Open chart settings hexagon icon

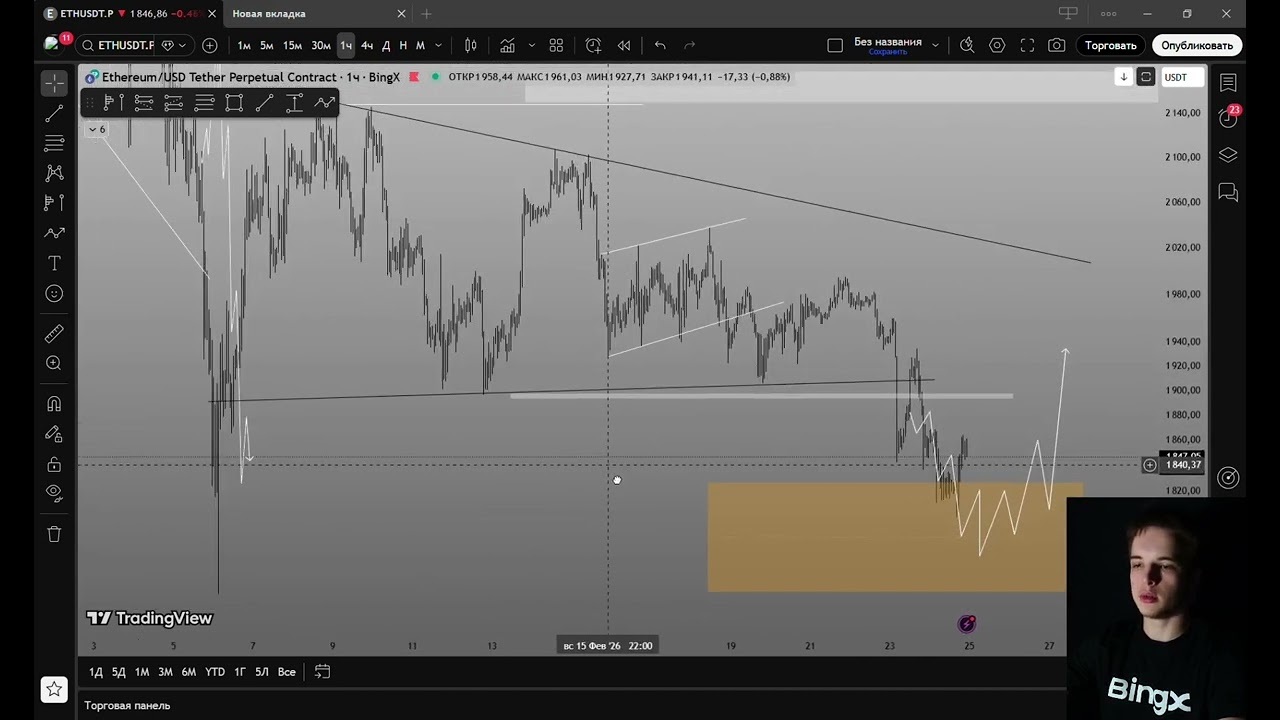[x=997, y=45]
